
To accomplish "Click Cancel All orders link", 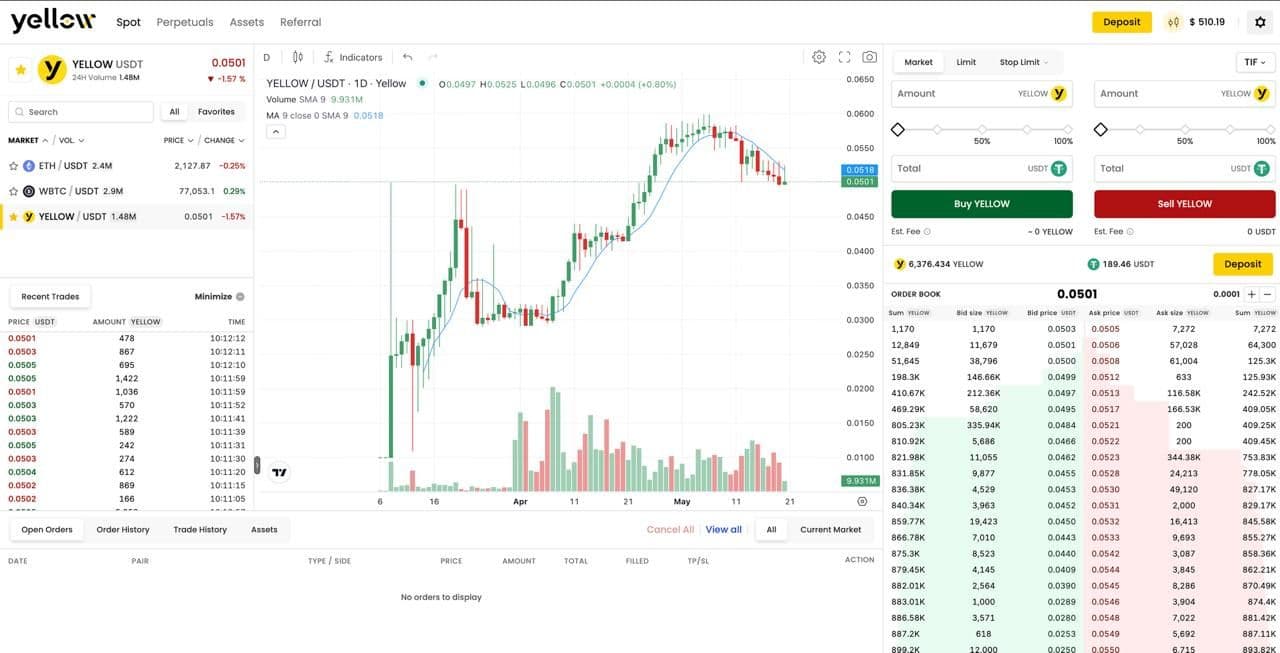I will point(670,529).
